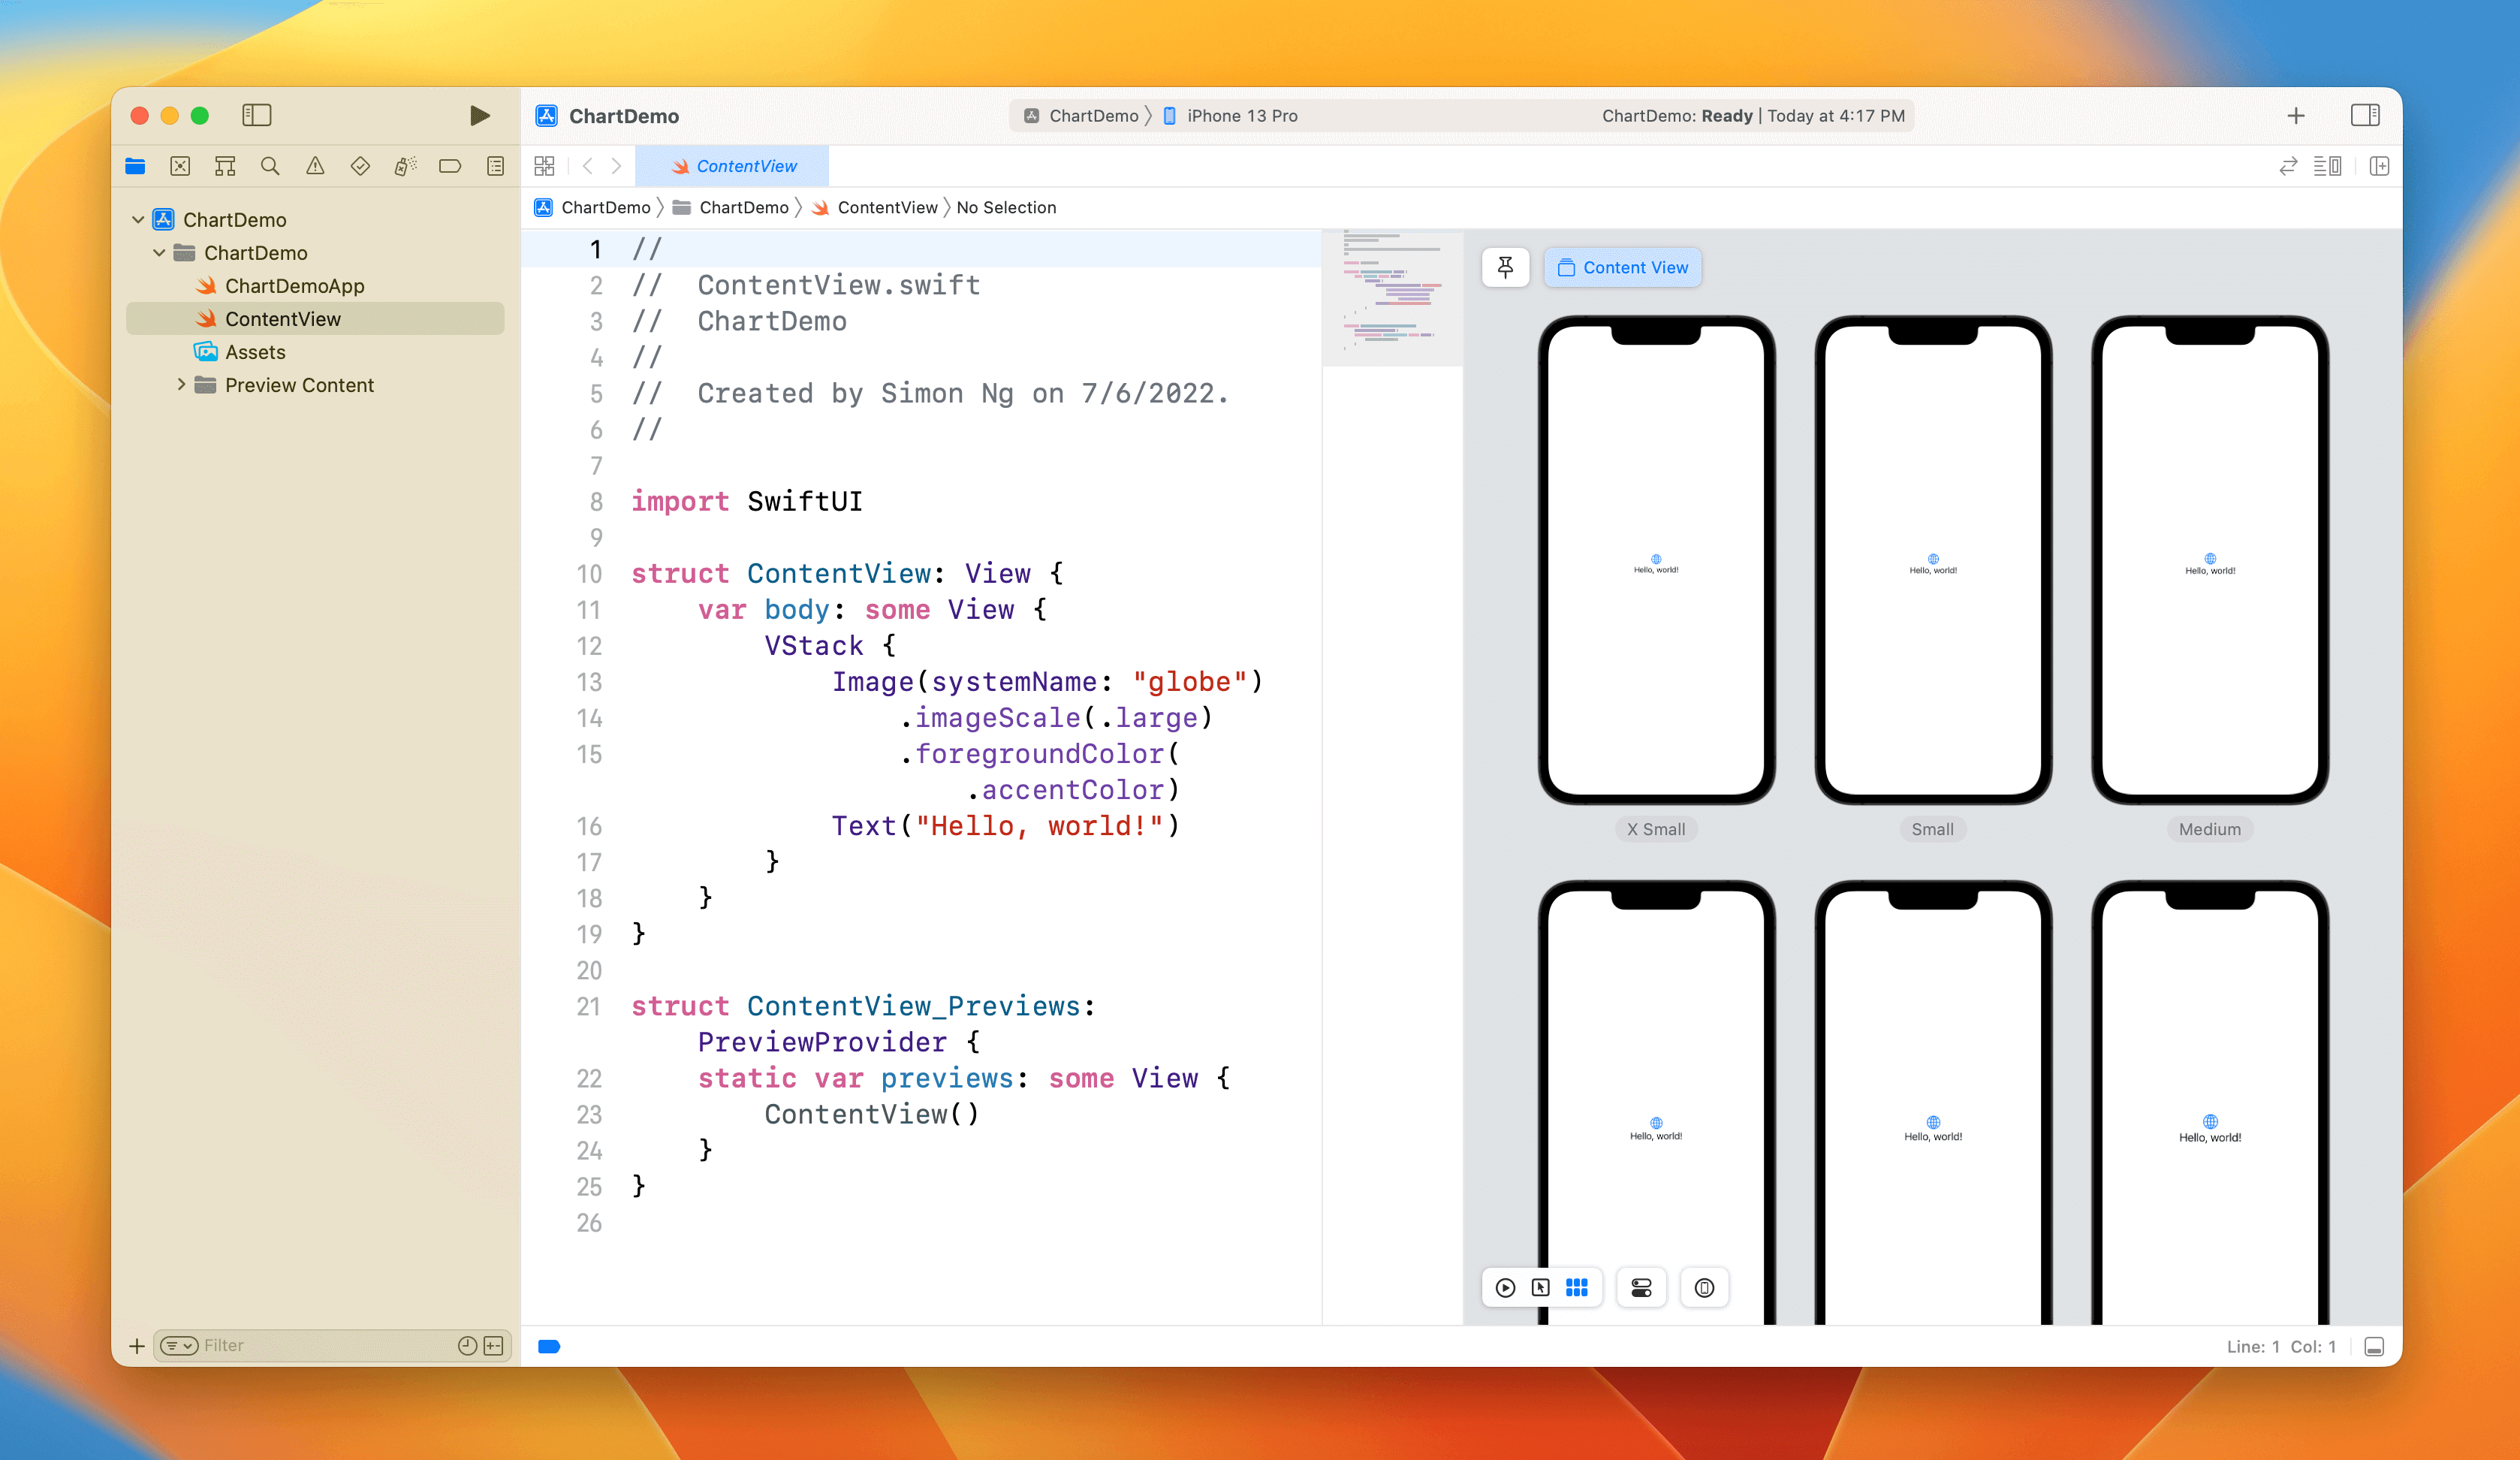The width and height of the screenshot is (2520, 1460).
Task: Open the Project navigator folder icon
Action: [x=136, y=166]
